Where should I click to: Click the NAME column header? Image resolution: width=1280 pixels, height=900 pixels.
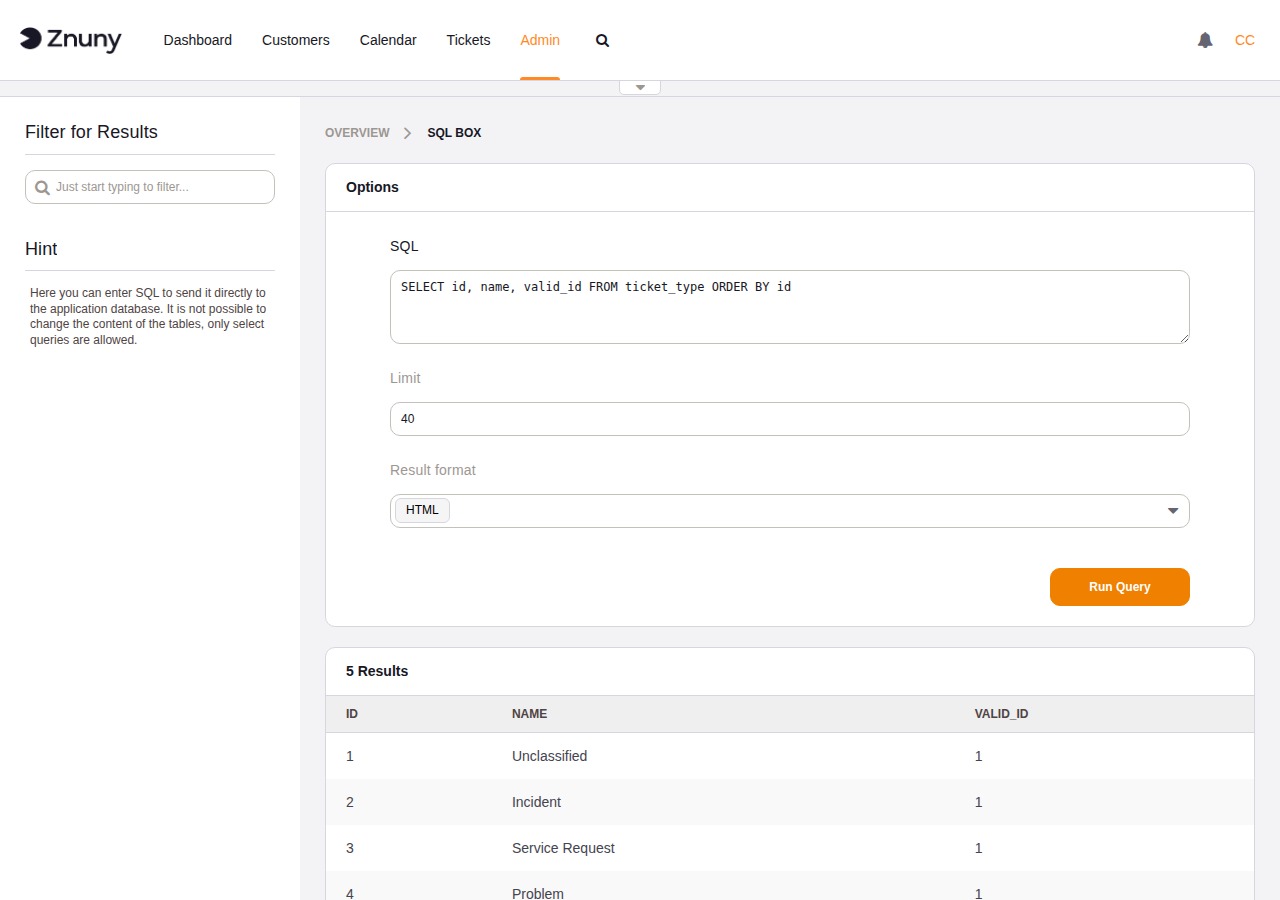tap(529, 714)
